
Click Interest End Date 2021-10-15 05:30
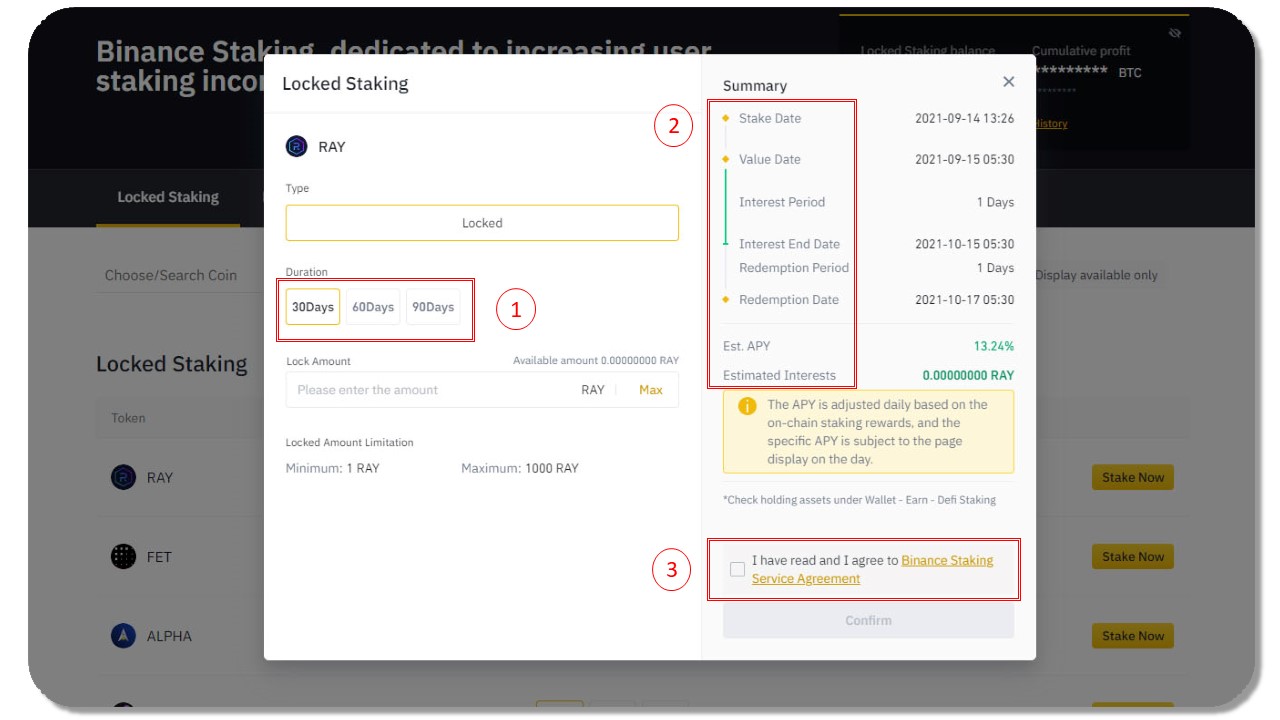pyautogui.click(x=965, y=244)
